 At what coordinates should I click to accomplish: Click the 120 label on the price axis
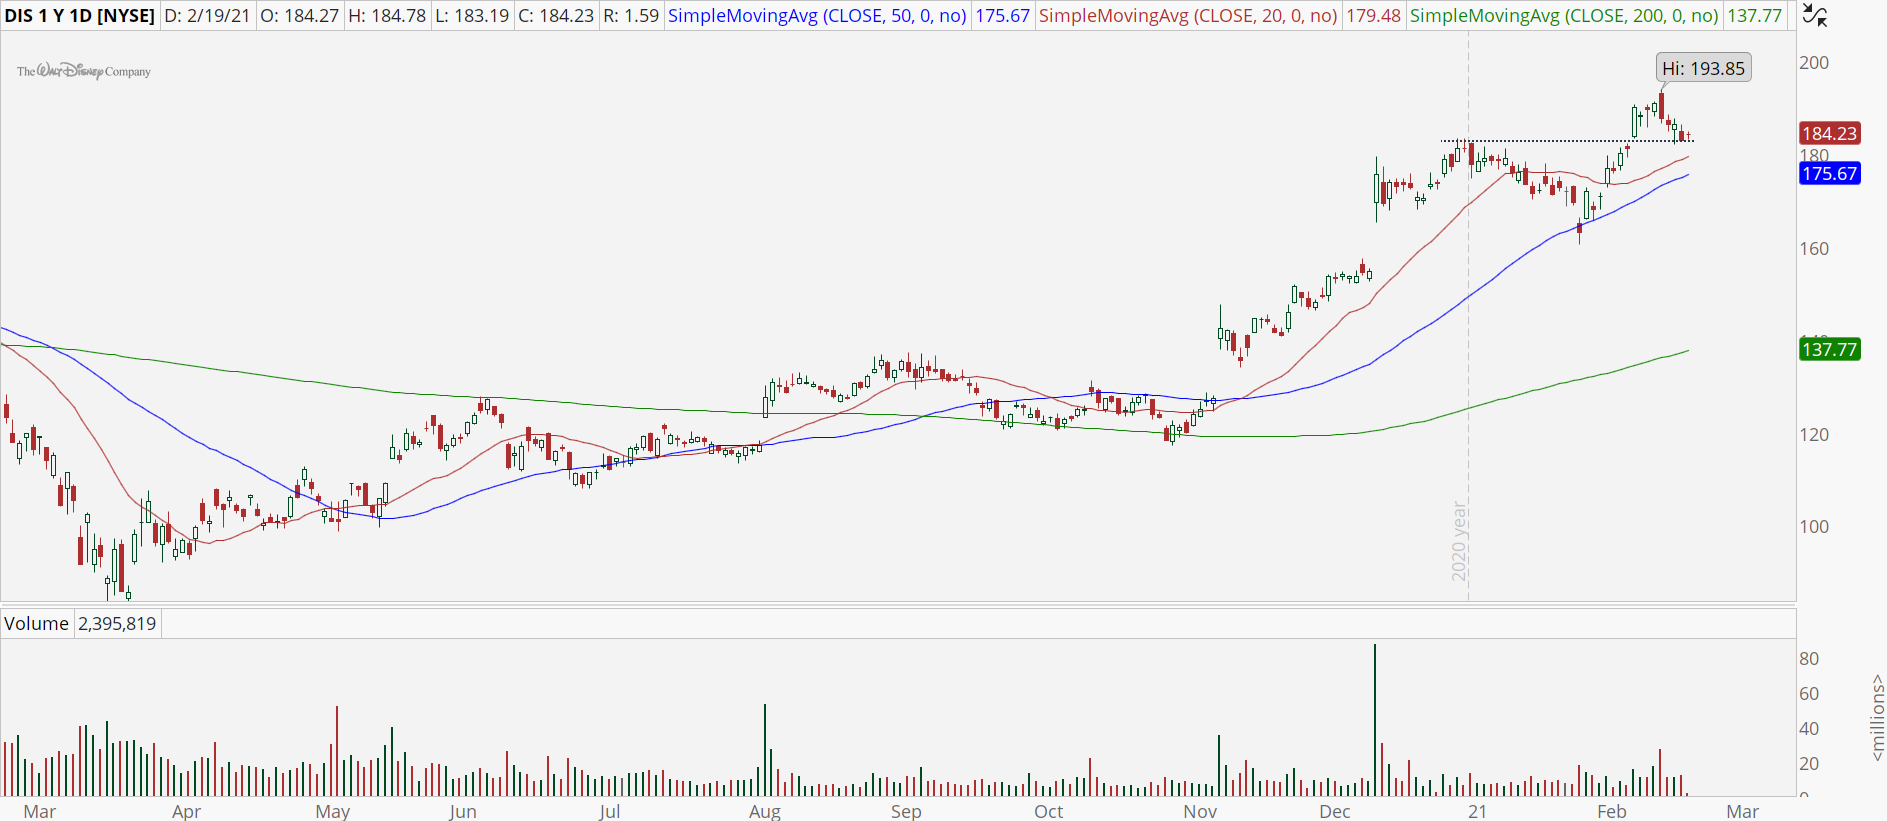pyautogui.click(x=1814, y=435)
